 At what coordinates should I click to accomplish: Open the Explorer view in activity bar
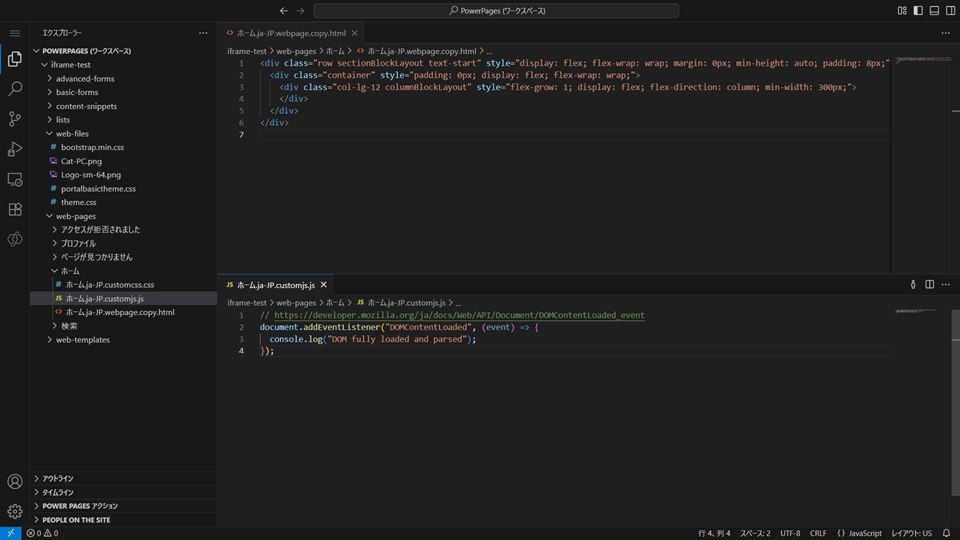pyautogui.click(x=15, y=59)
